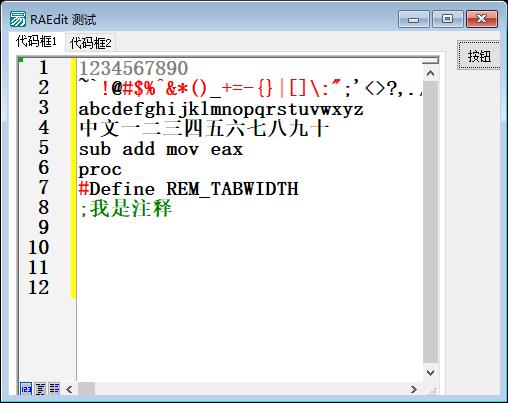The height and width of the screenshot is (403, 508).
Task: Toggle the line number display button
Action: 26,389
